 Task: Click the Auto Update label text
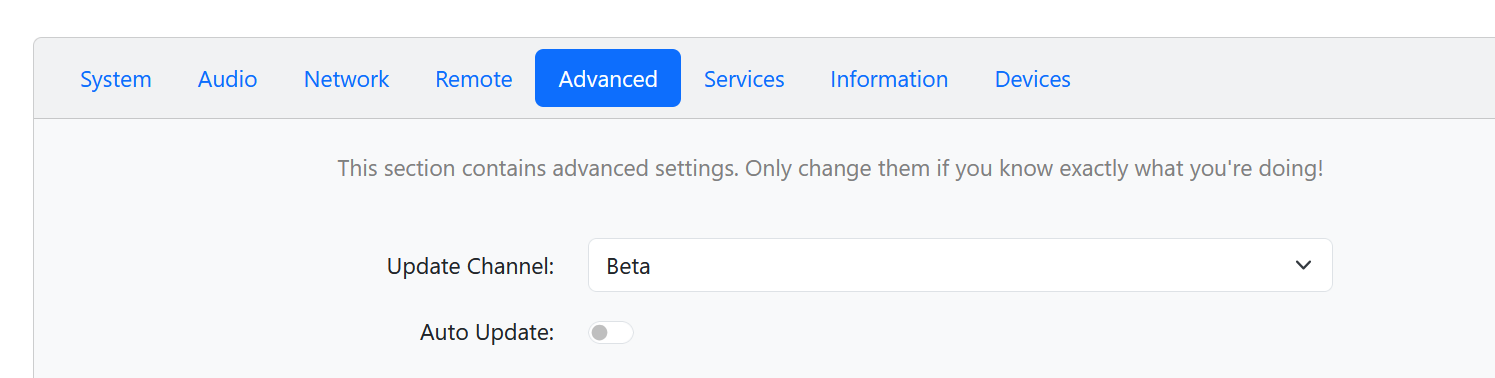tap(487, 333)
